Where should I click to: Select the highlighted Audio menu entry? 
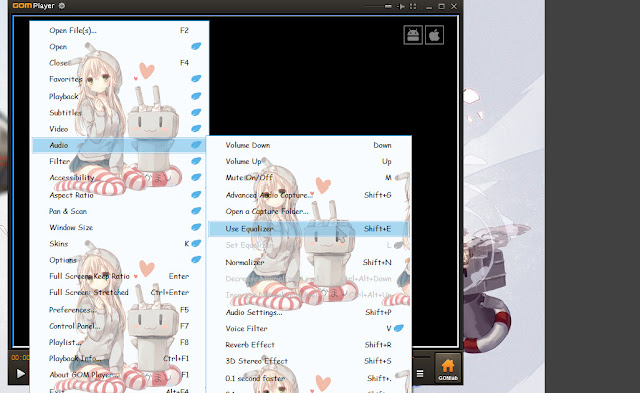click(118, 145)
